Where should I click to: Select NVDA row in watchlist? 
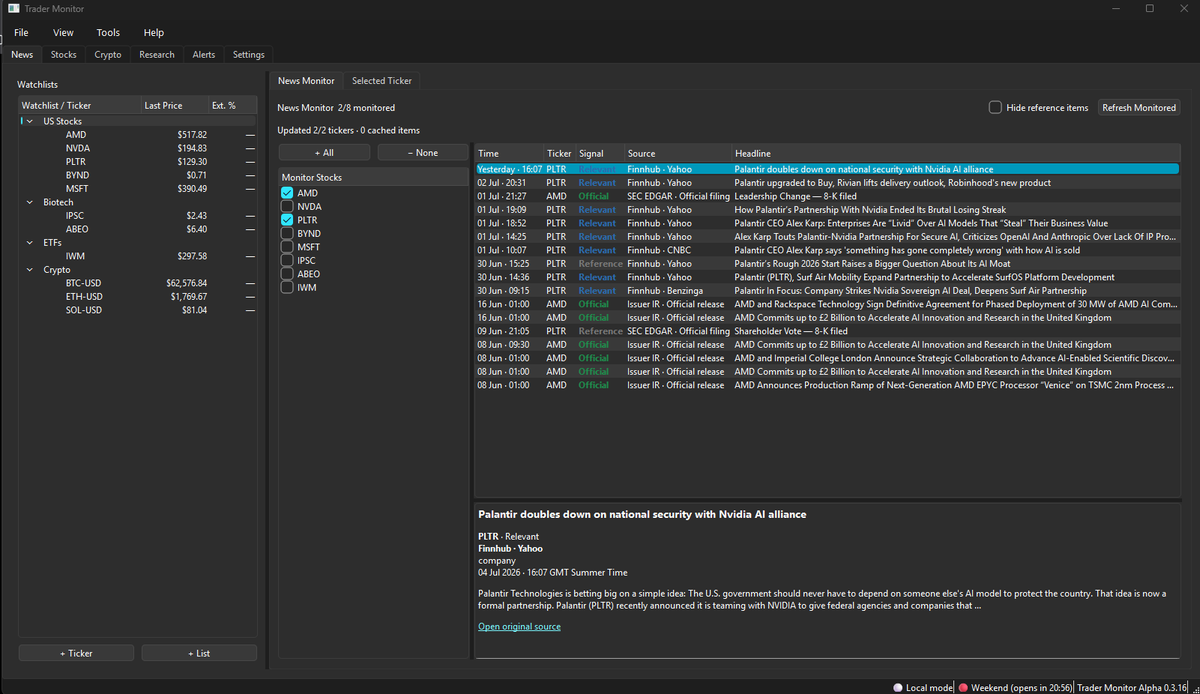point(138,148)
